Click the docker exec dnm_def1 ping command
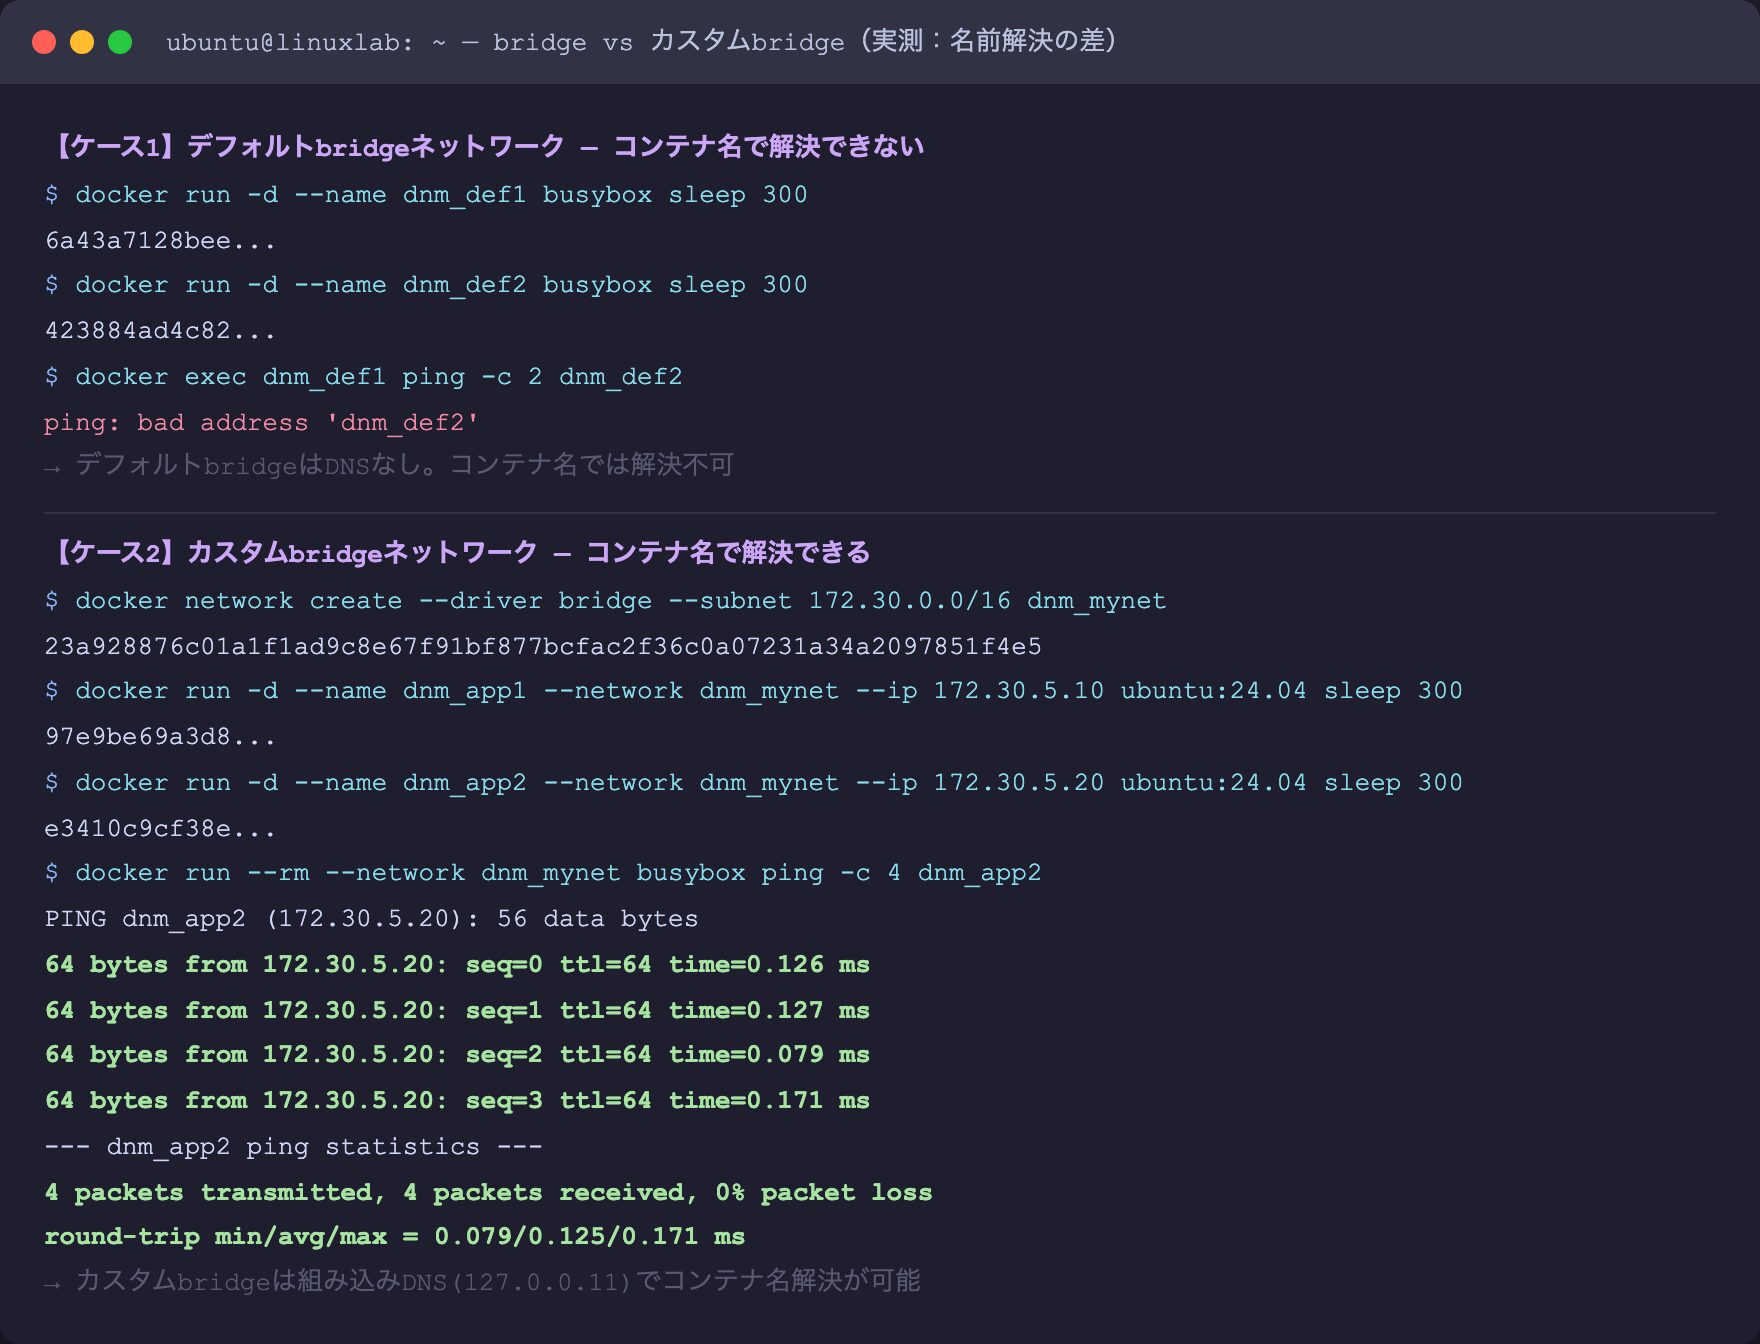Screen dimensions: 1760x1344 (x=364, y=377)
